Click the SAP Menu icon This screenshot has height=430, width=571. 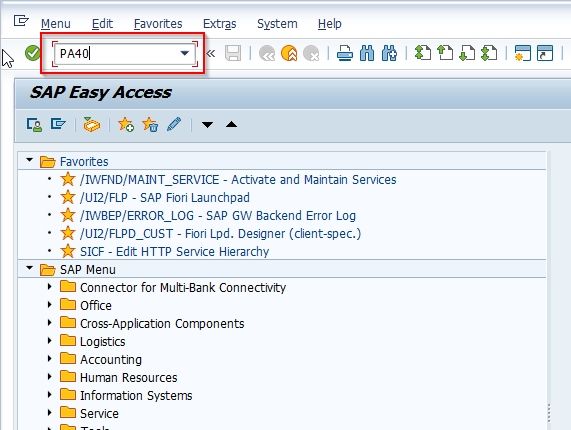tap(58, 124)
